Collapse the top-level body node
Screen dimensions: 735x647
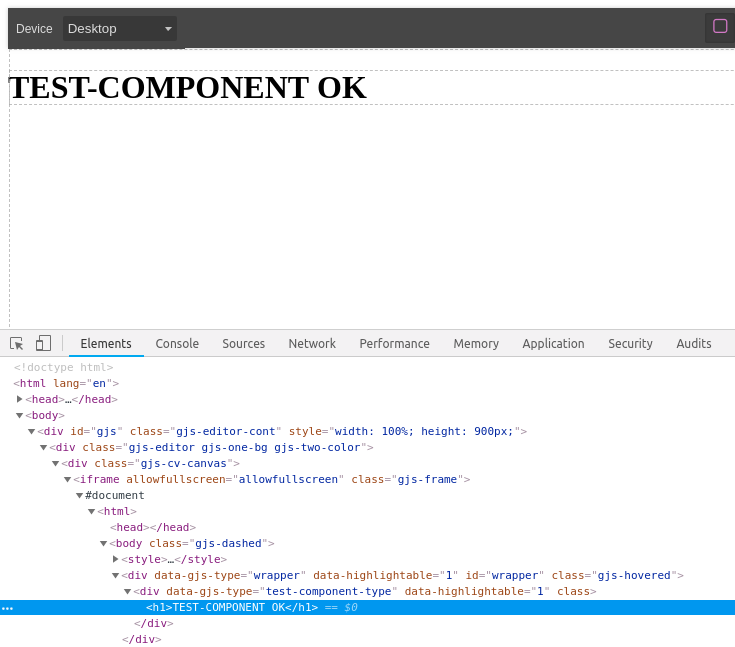point(20,415)
